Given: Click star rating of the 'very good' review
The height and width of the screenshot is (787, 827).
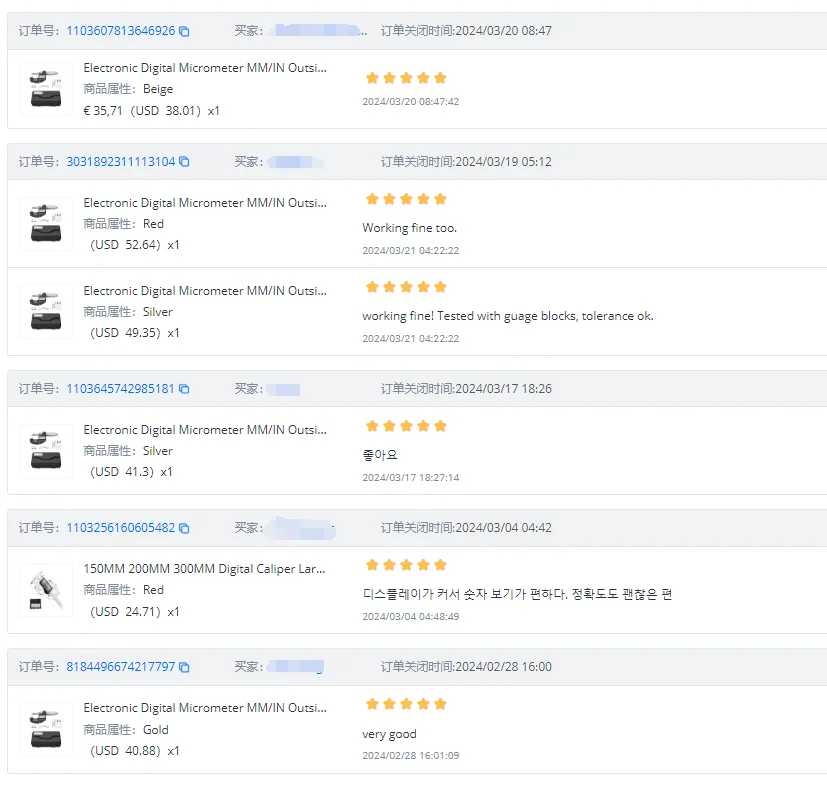Looking at the screenshot, I should pos(406,704).
